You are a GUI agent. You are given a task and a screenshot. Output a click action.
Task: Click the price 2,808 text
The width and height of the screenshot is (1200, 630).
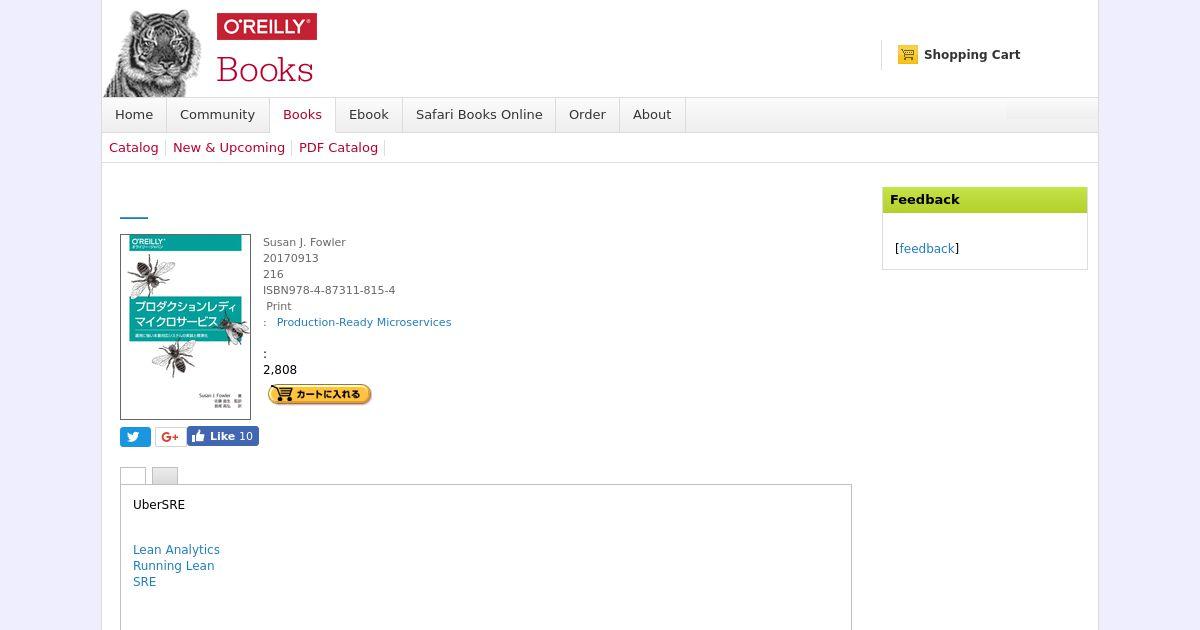coord(280,370)
